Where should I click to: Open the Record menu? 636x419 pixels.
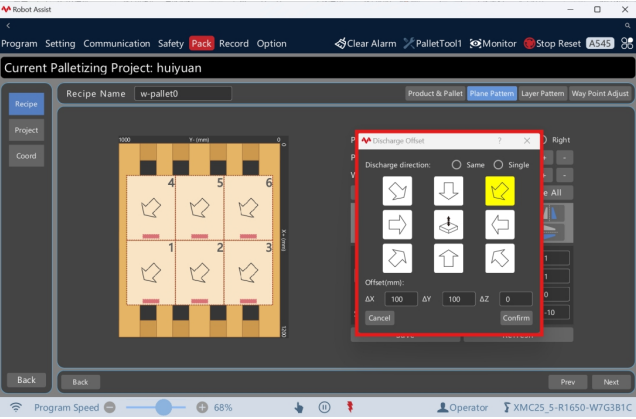234,43
